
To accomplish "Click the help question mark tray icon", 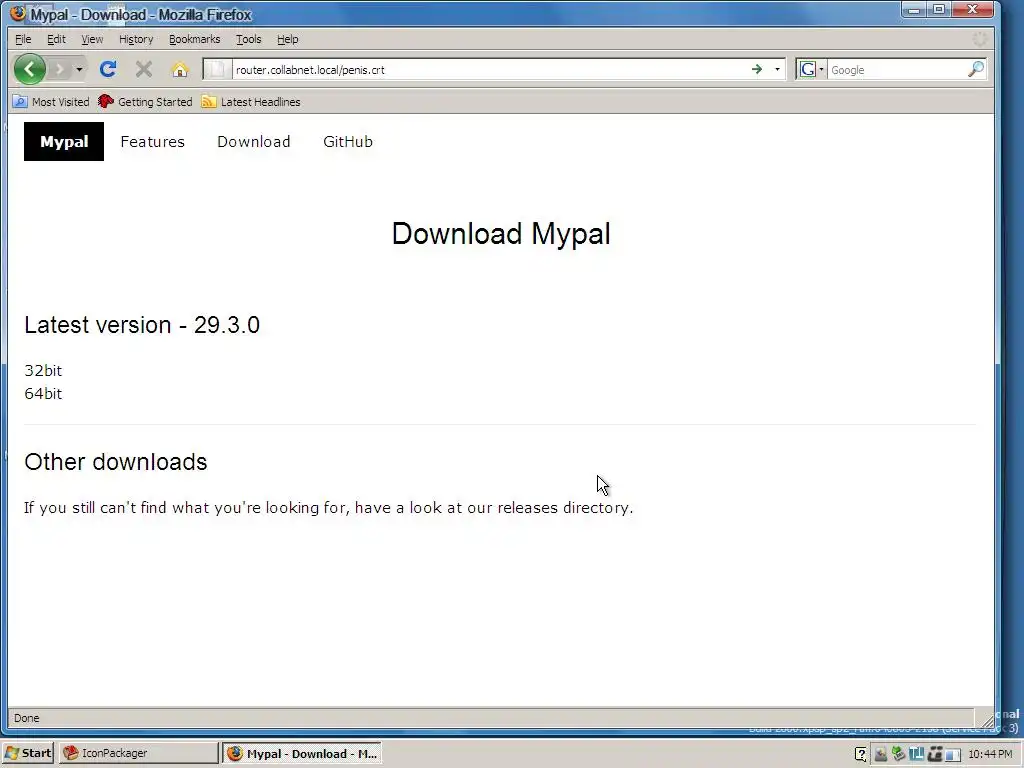I will click(861, 754).
